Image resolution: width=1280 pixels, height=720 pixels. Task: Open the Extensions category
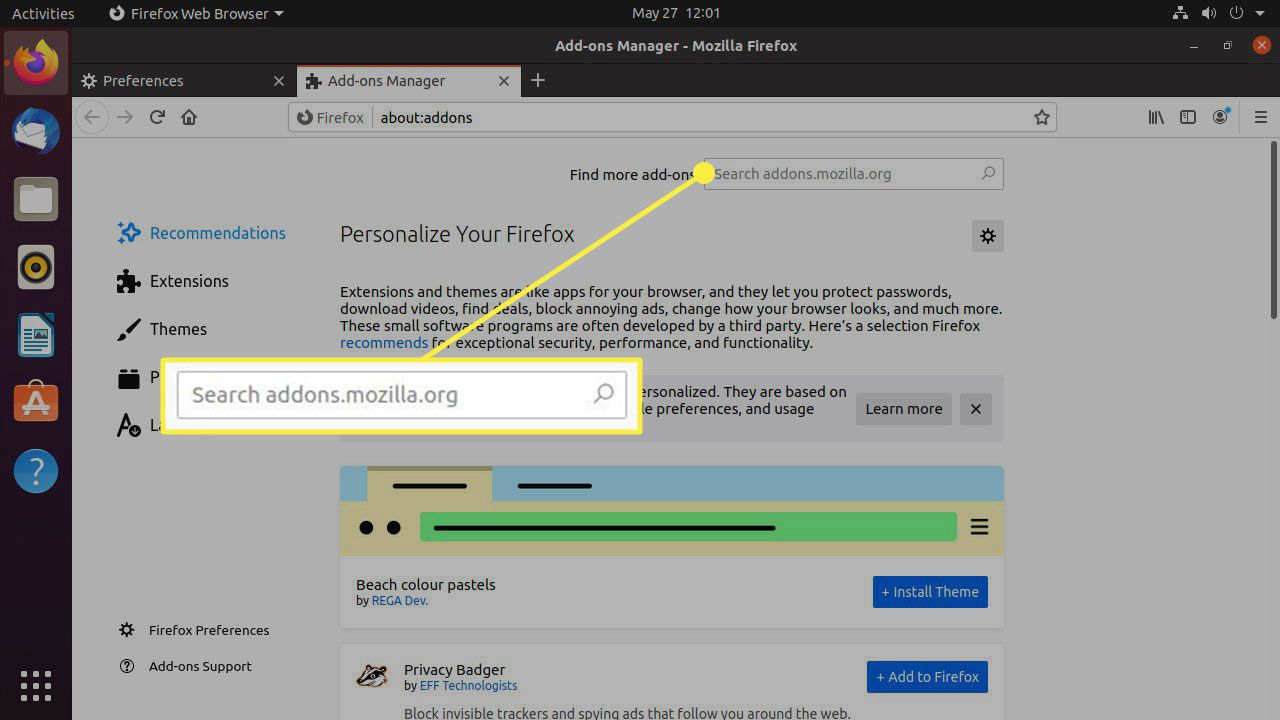[x=173, y=281]
